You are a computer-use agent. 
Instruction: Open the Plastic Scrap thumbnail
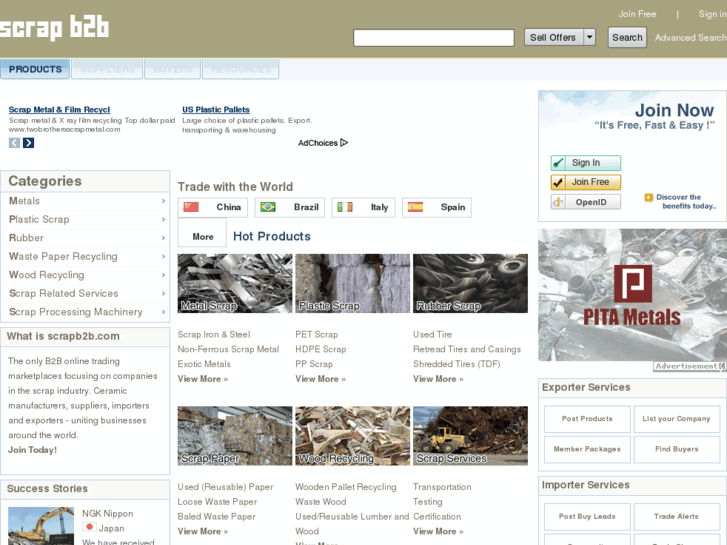point(353,283)
